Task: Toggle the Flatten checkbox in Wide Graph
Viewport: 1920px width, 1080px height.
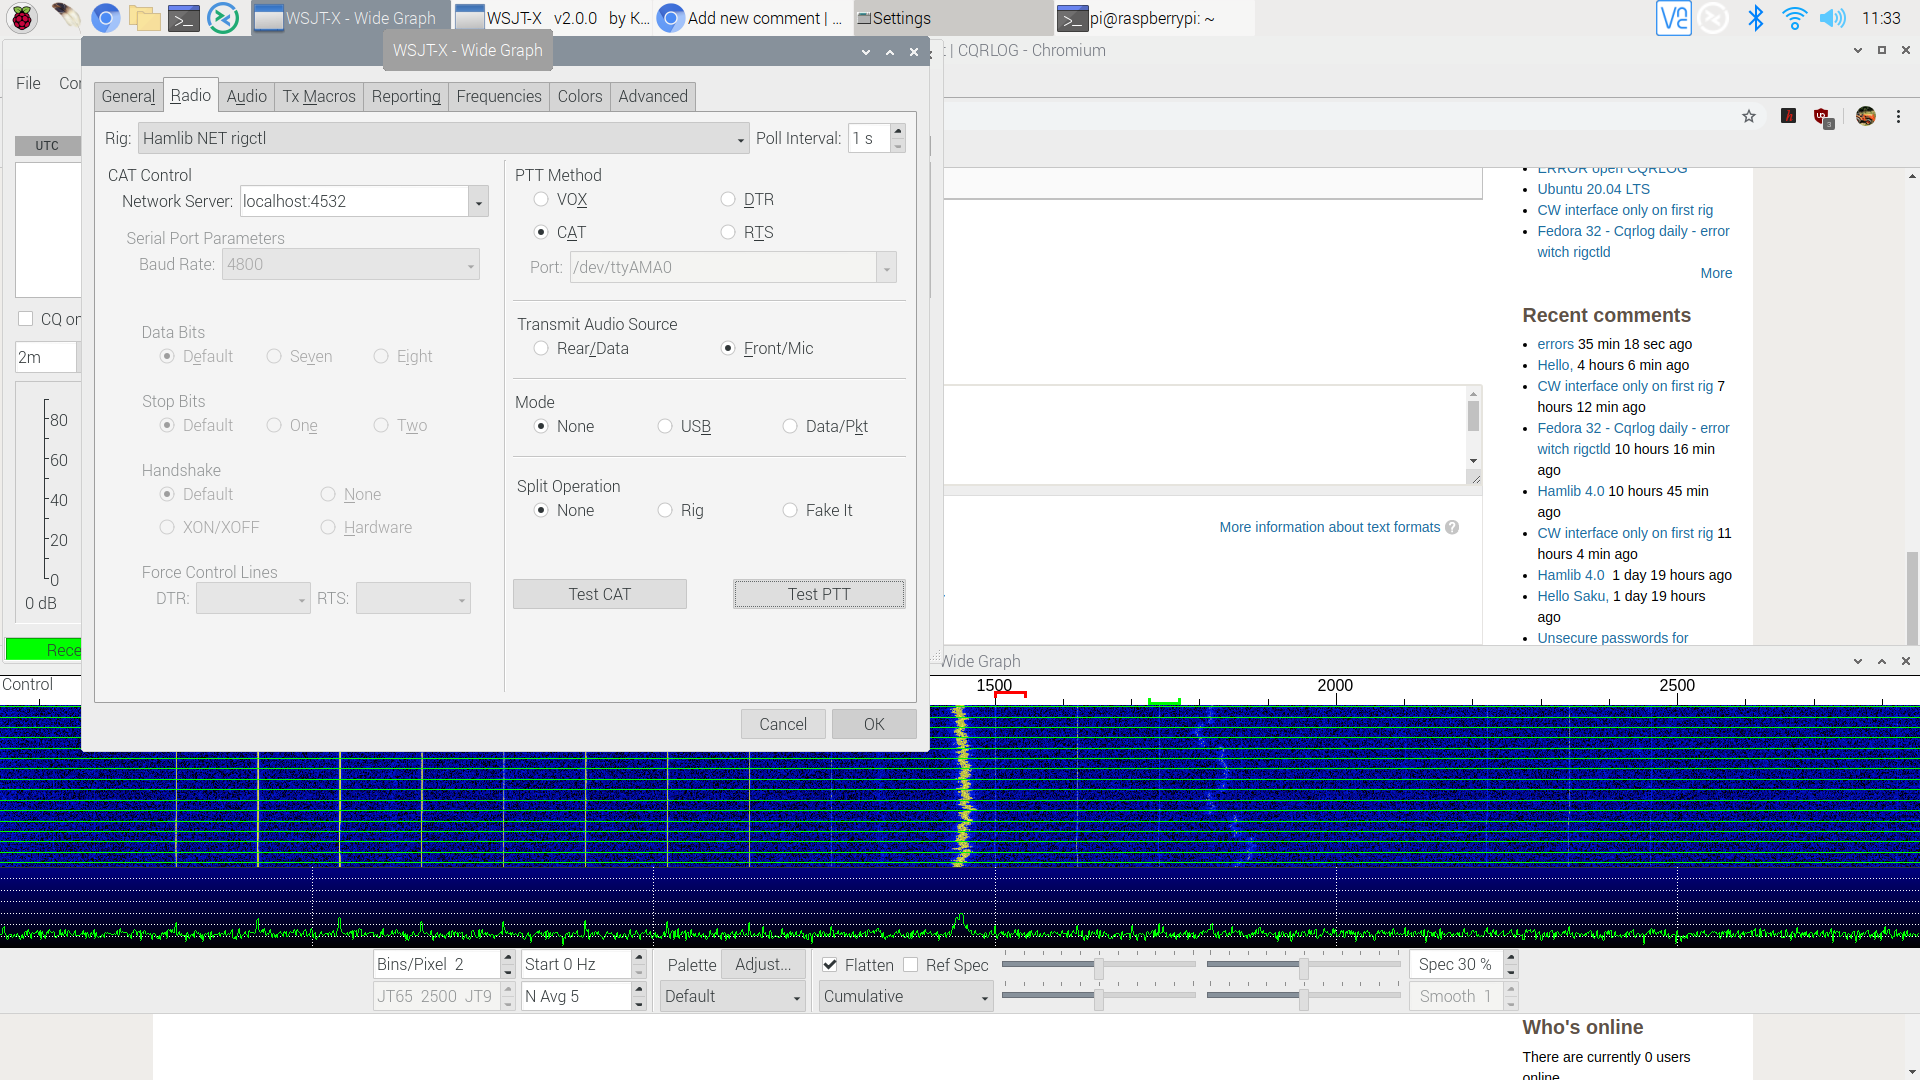Action: tap(830, 964)
